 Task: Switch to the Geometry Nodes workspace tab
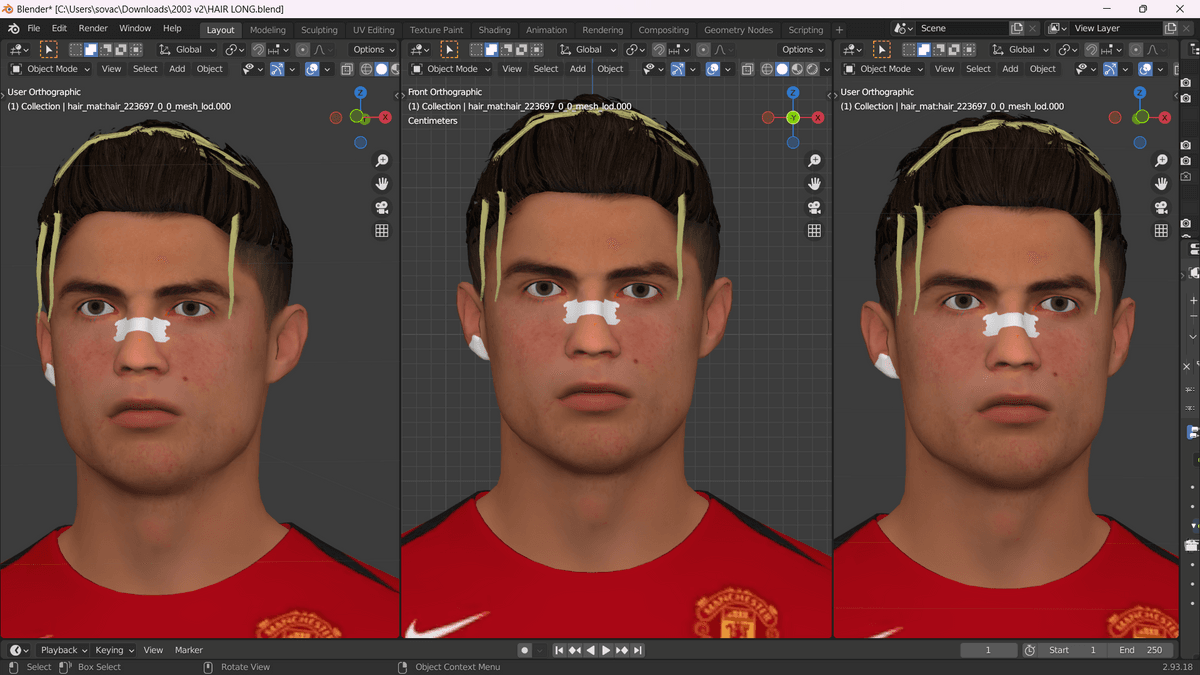point(739,30)
